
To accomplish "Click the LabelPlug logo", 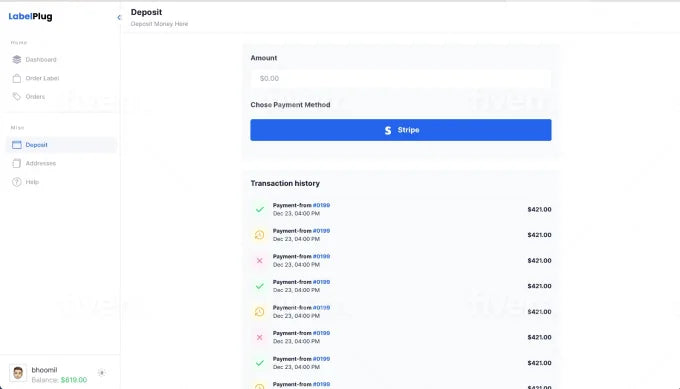I will pyautogui.click(x=30, y=16).
